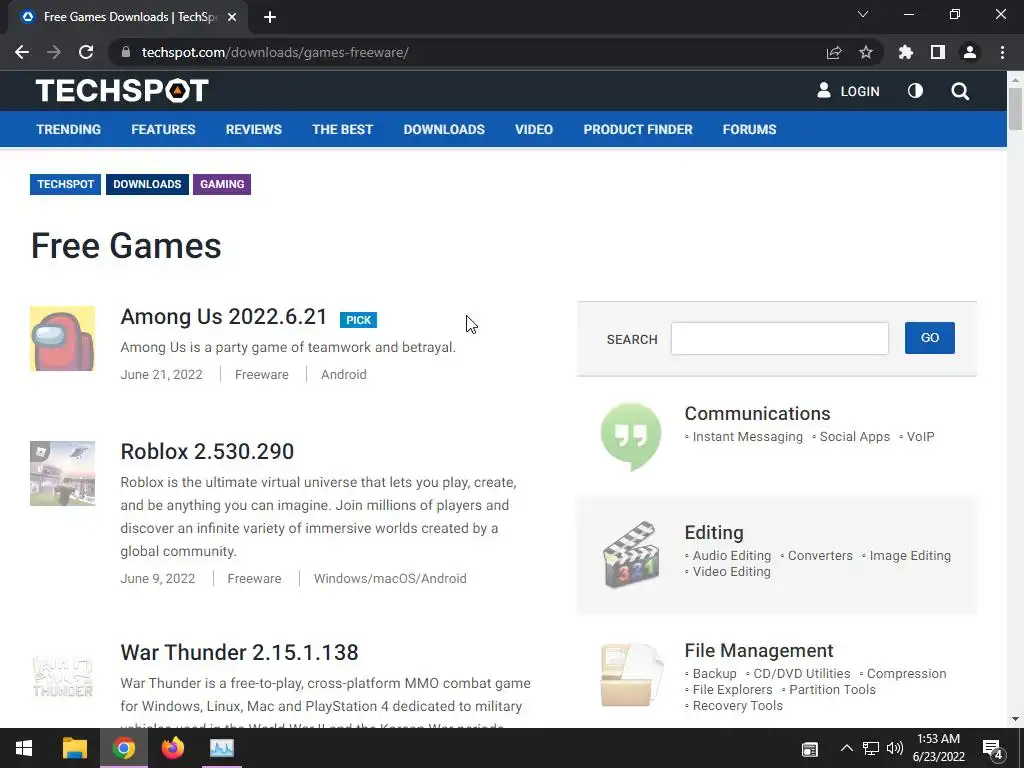Click the browser forward arrow
The width and height of the screenshot is (1024, 768).
[x=54, y=52]
